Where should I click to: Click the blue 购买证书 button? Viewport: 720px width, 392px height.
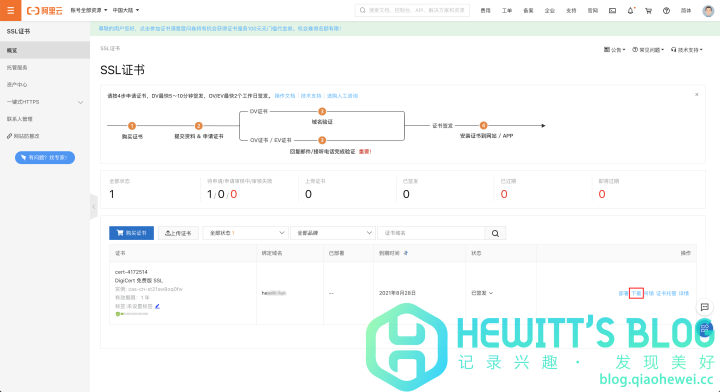tap(131, 233)
